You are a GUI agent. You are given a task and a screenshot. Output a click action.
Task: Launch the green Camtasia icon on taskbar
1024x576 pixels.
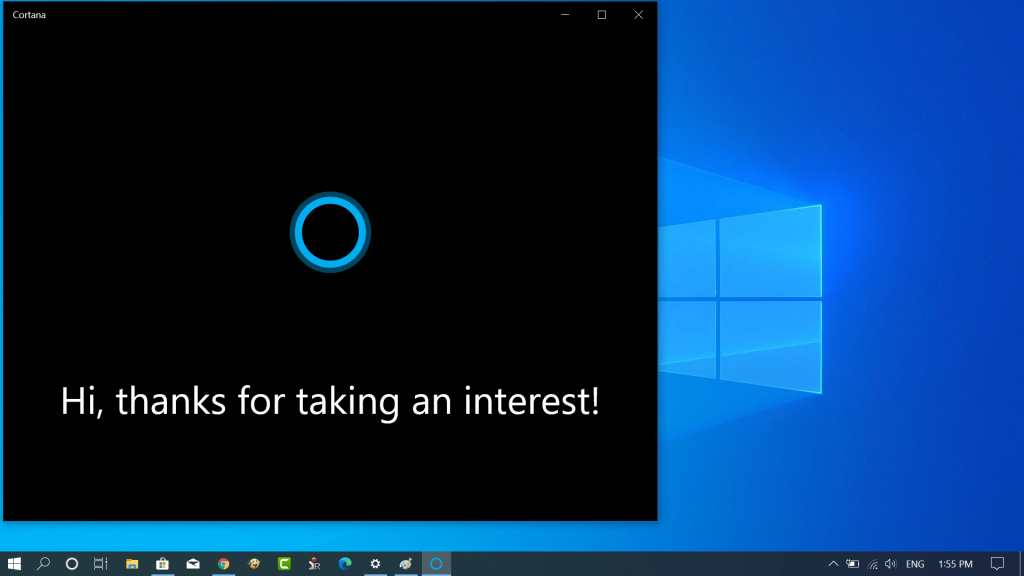(x=284, y=564)
